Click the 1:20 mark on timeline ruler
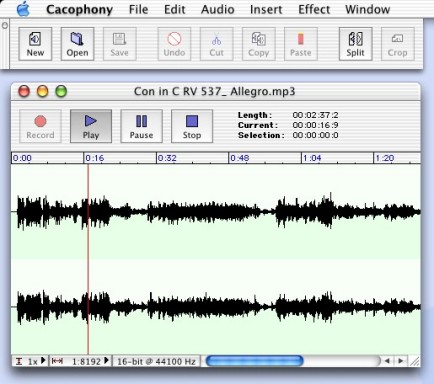The image size is (434, 384). click(385, 158)
